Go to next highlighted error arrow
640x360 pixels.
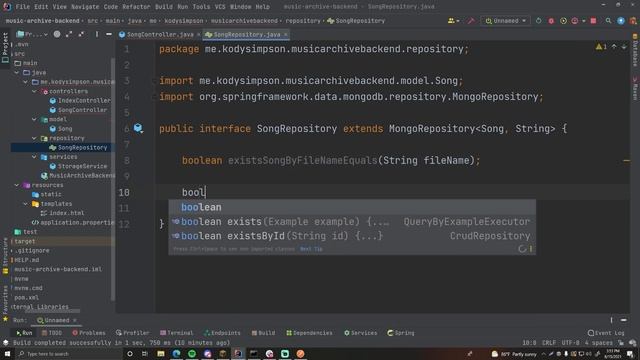tap(624, 47)
